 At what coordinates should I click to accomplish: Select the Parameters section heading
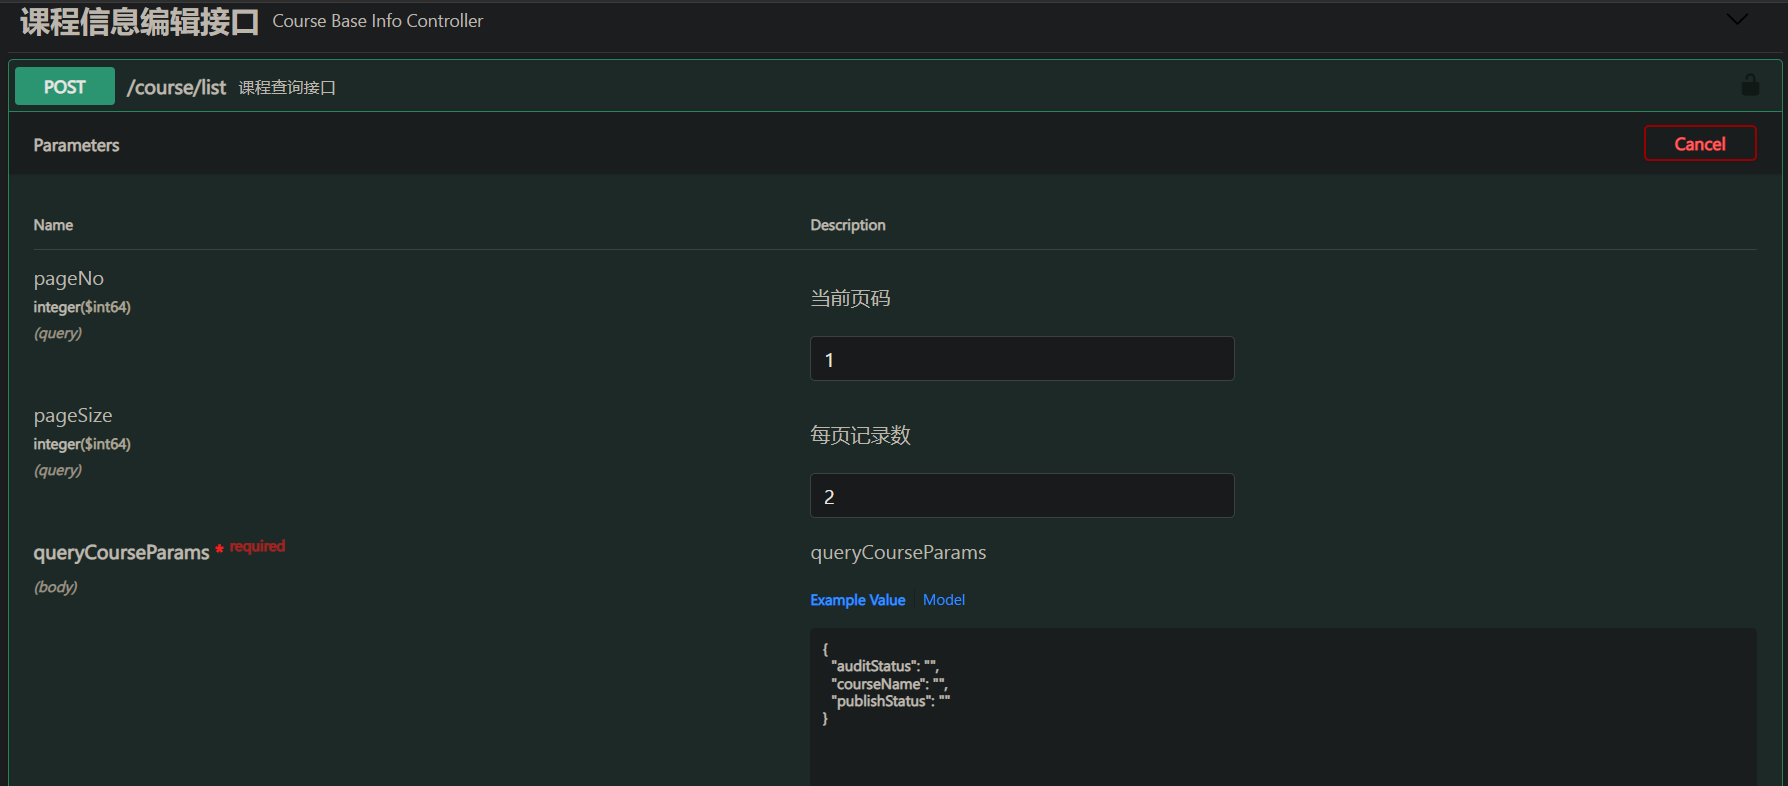76,145
